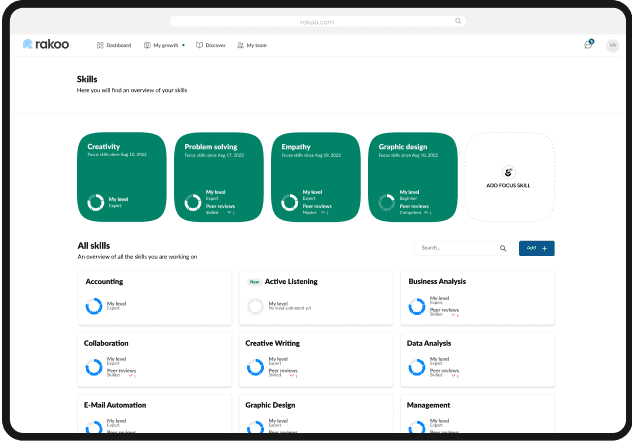632x441 pixels.
Task: Click the Graphic design level progress ring
Action: point(387,202)
